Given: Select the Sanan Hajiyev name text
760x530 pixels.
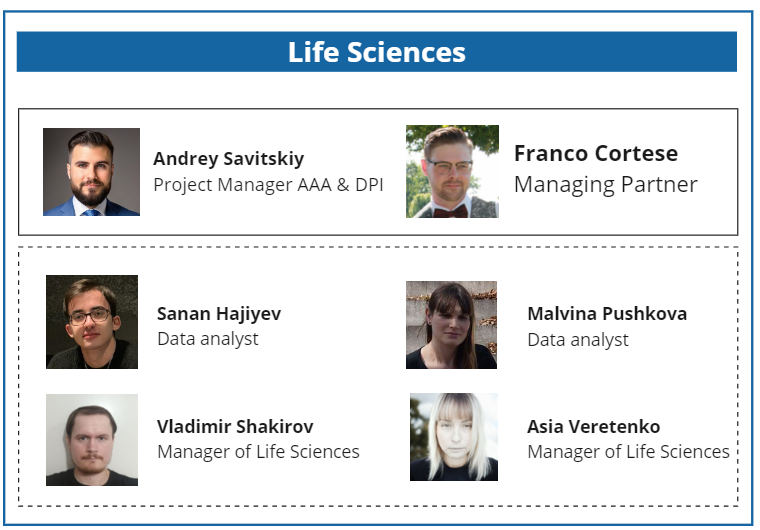Looking at the screenshot, I should (x=219, y=314).
